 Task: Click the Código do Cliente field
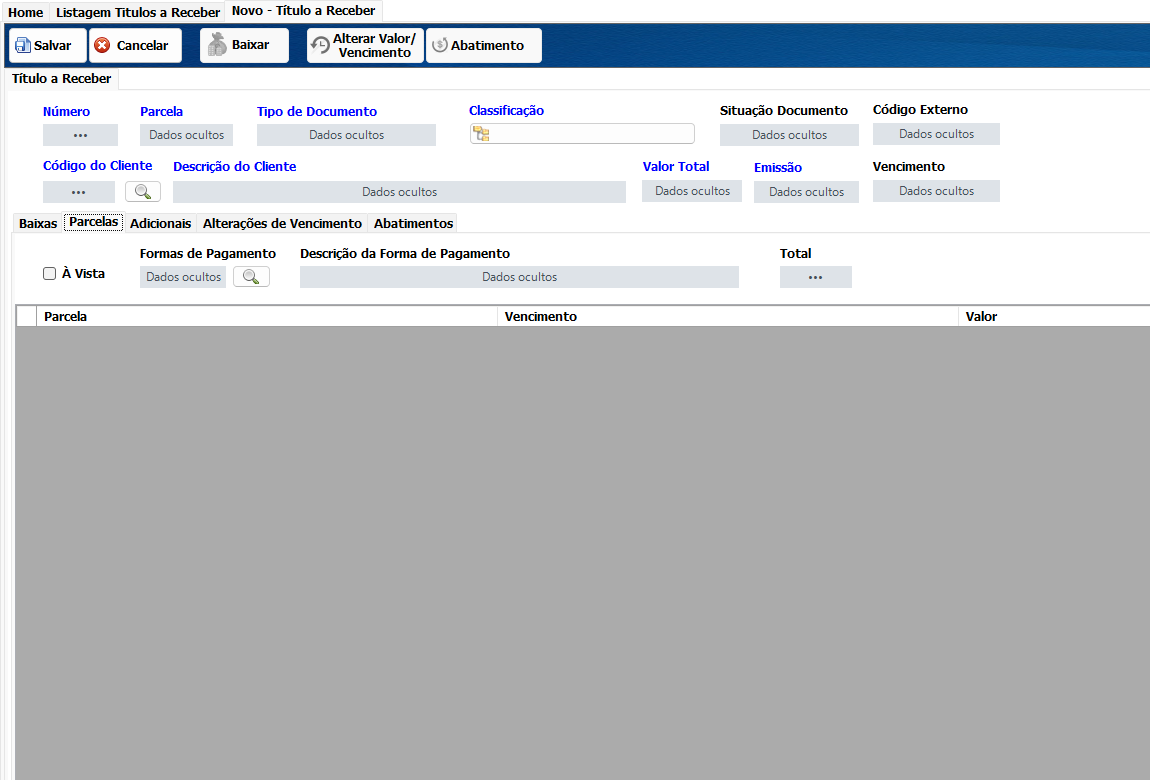pos(79,192)
